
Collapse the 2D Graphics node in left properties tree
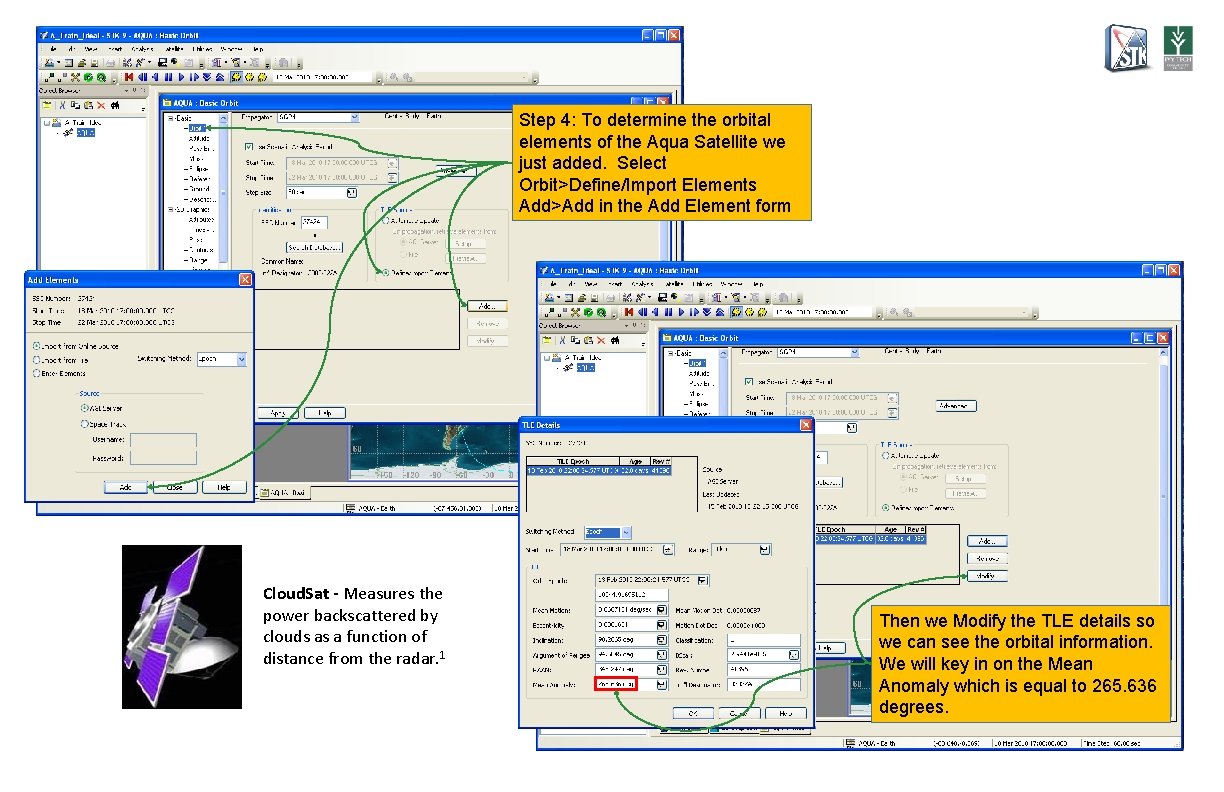(x=170, y=209)
